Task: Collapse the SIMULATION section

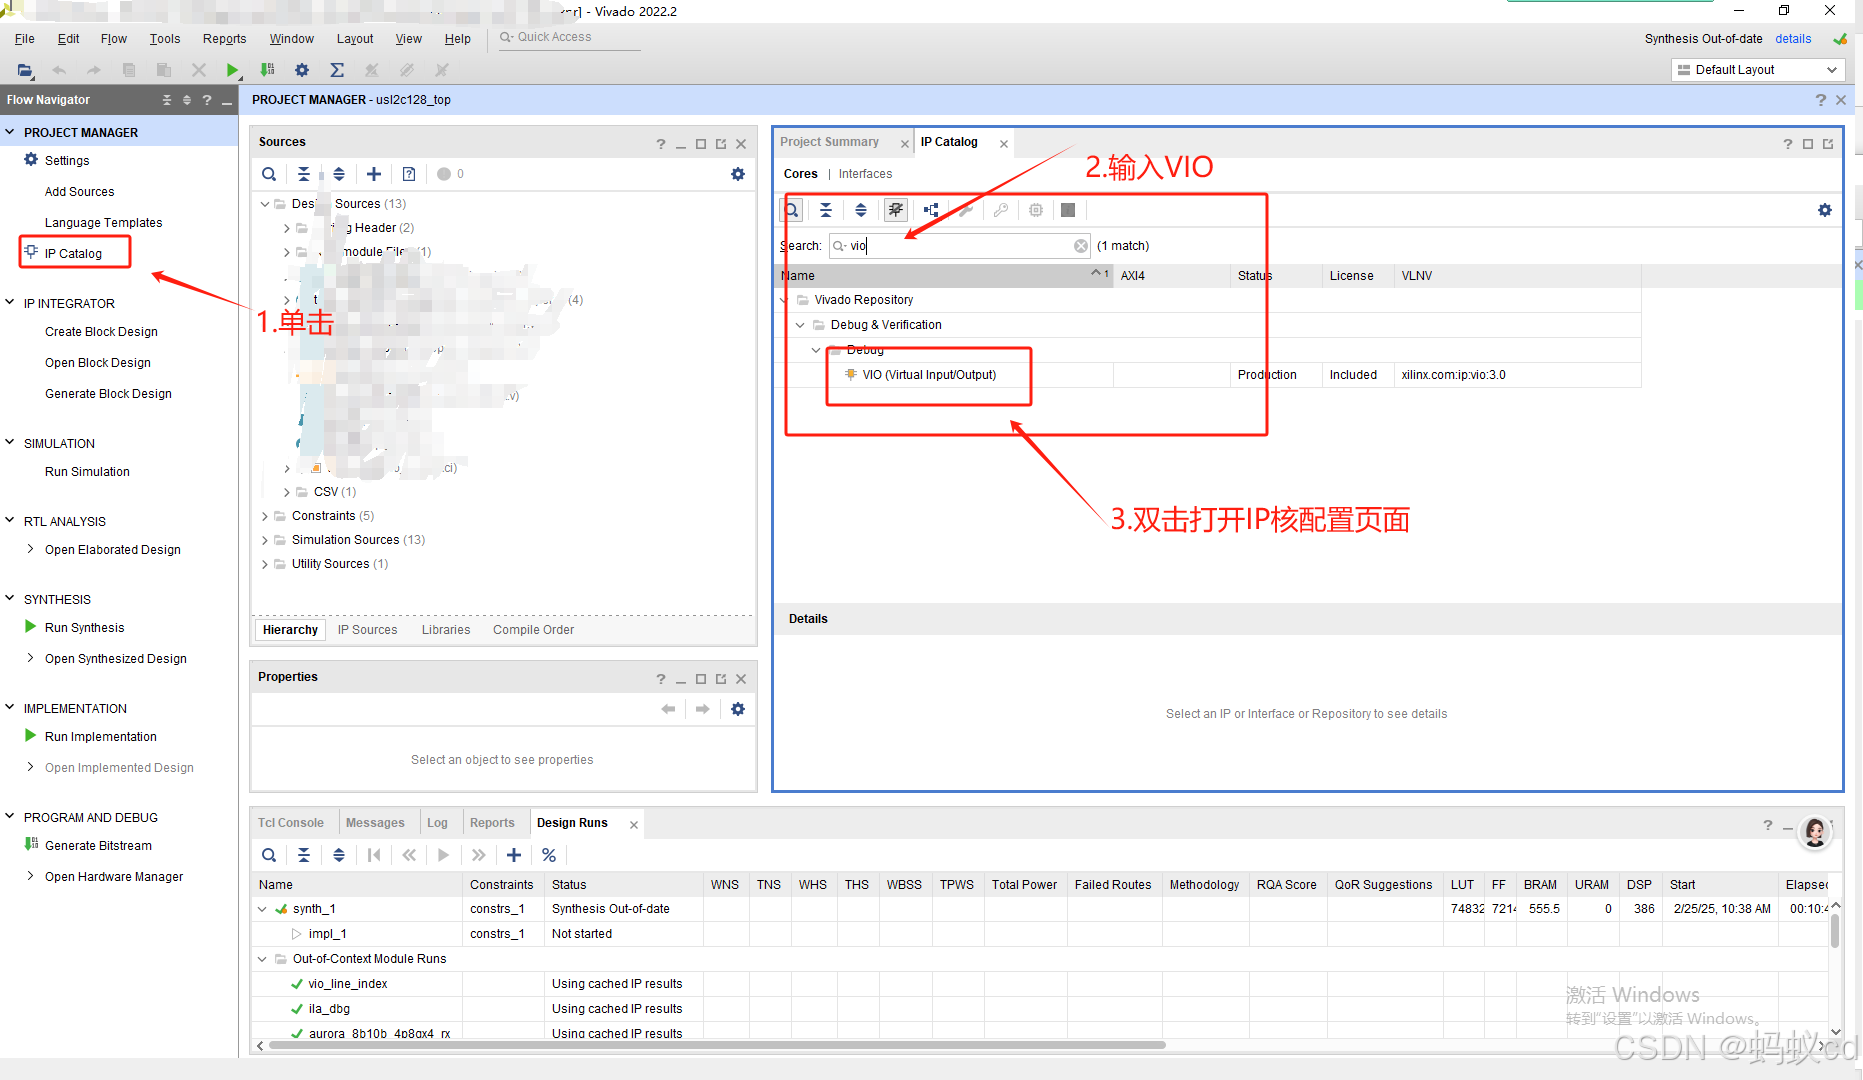Action: [x=10, y=443]
